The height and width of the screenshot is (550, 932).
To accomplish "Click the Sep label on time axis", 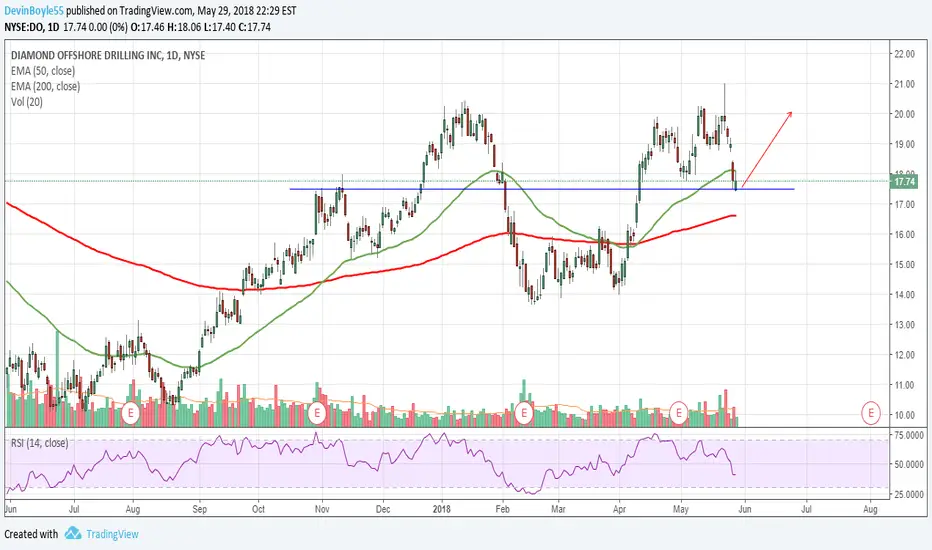I will point(200,510).
